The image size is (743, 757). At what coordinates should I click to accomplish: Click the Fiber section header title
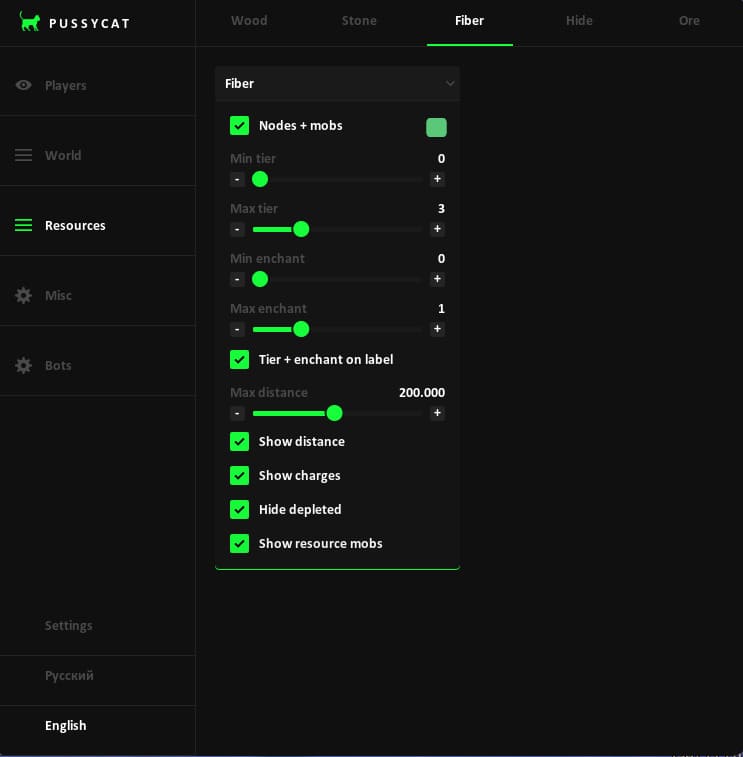pos(239,84)
